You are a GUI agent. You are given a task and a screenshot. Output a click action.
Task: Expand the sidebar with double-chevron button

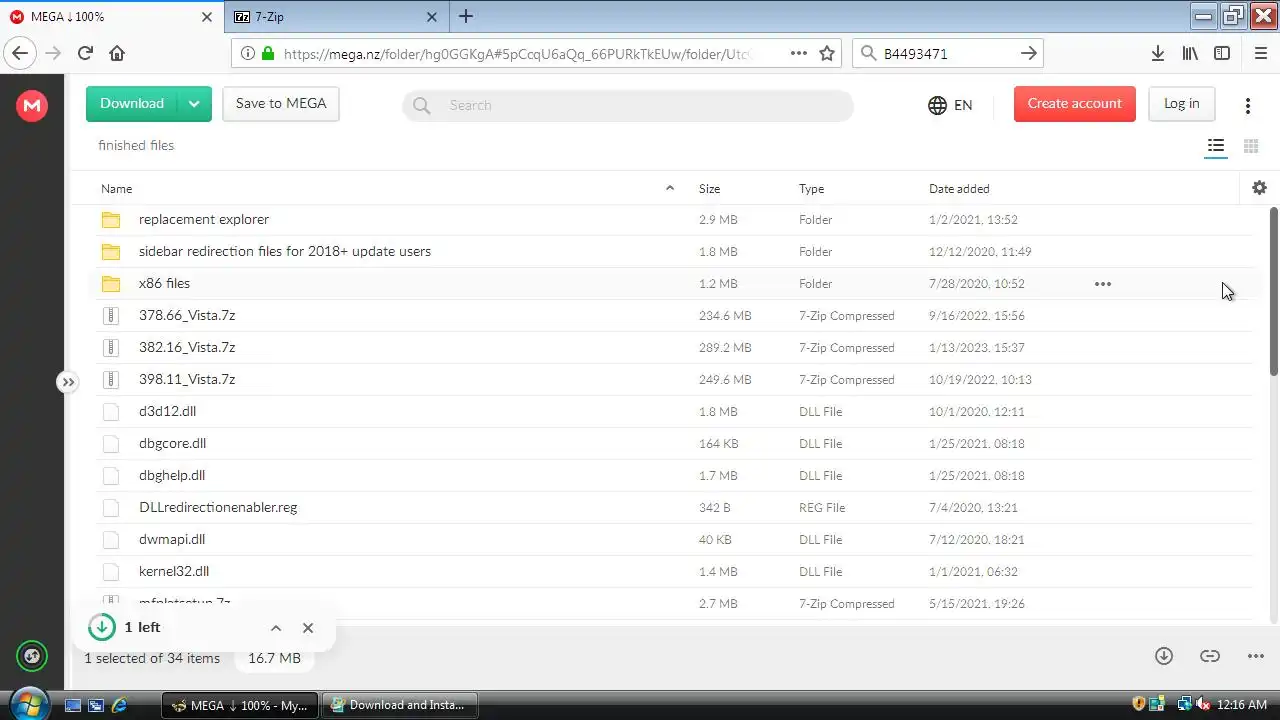tap(67, 382)
